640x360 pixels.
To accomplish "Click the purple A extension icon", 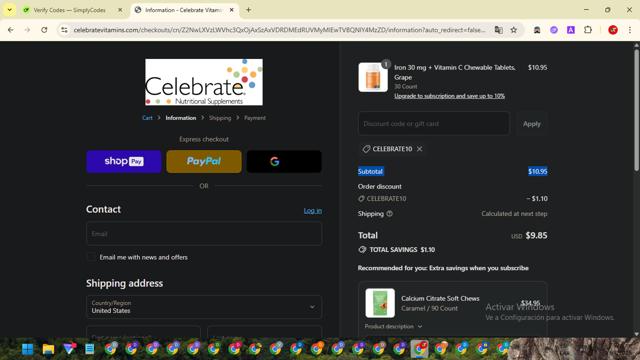I will [x=571, y=30].
